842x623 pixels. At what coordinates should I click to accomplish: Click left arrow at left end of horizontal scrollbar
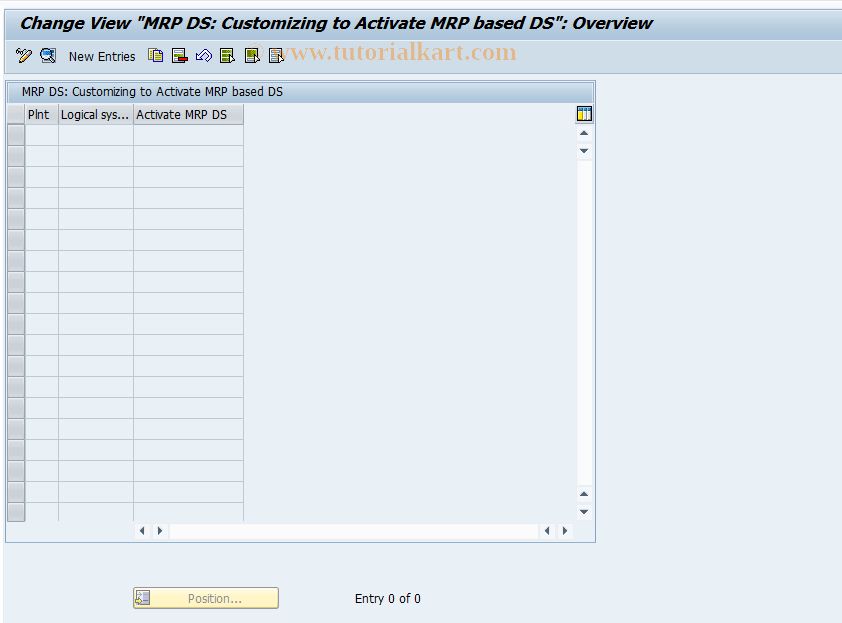pyautogui.click(x=142, y=531)
